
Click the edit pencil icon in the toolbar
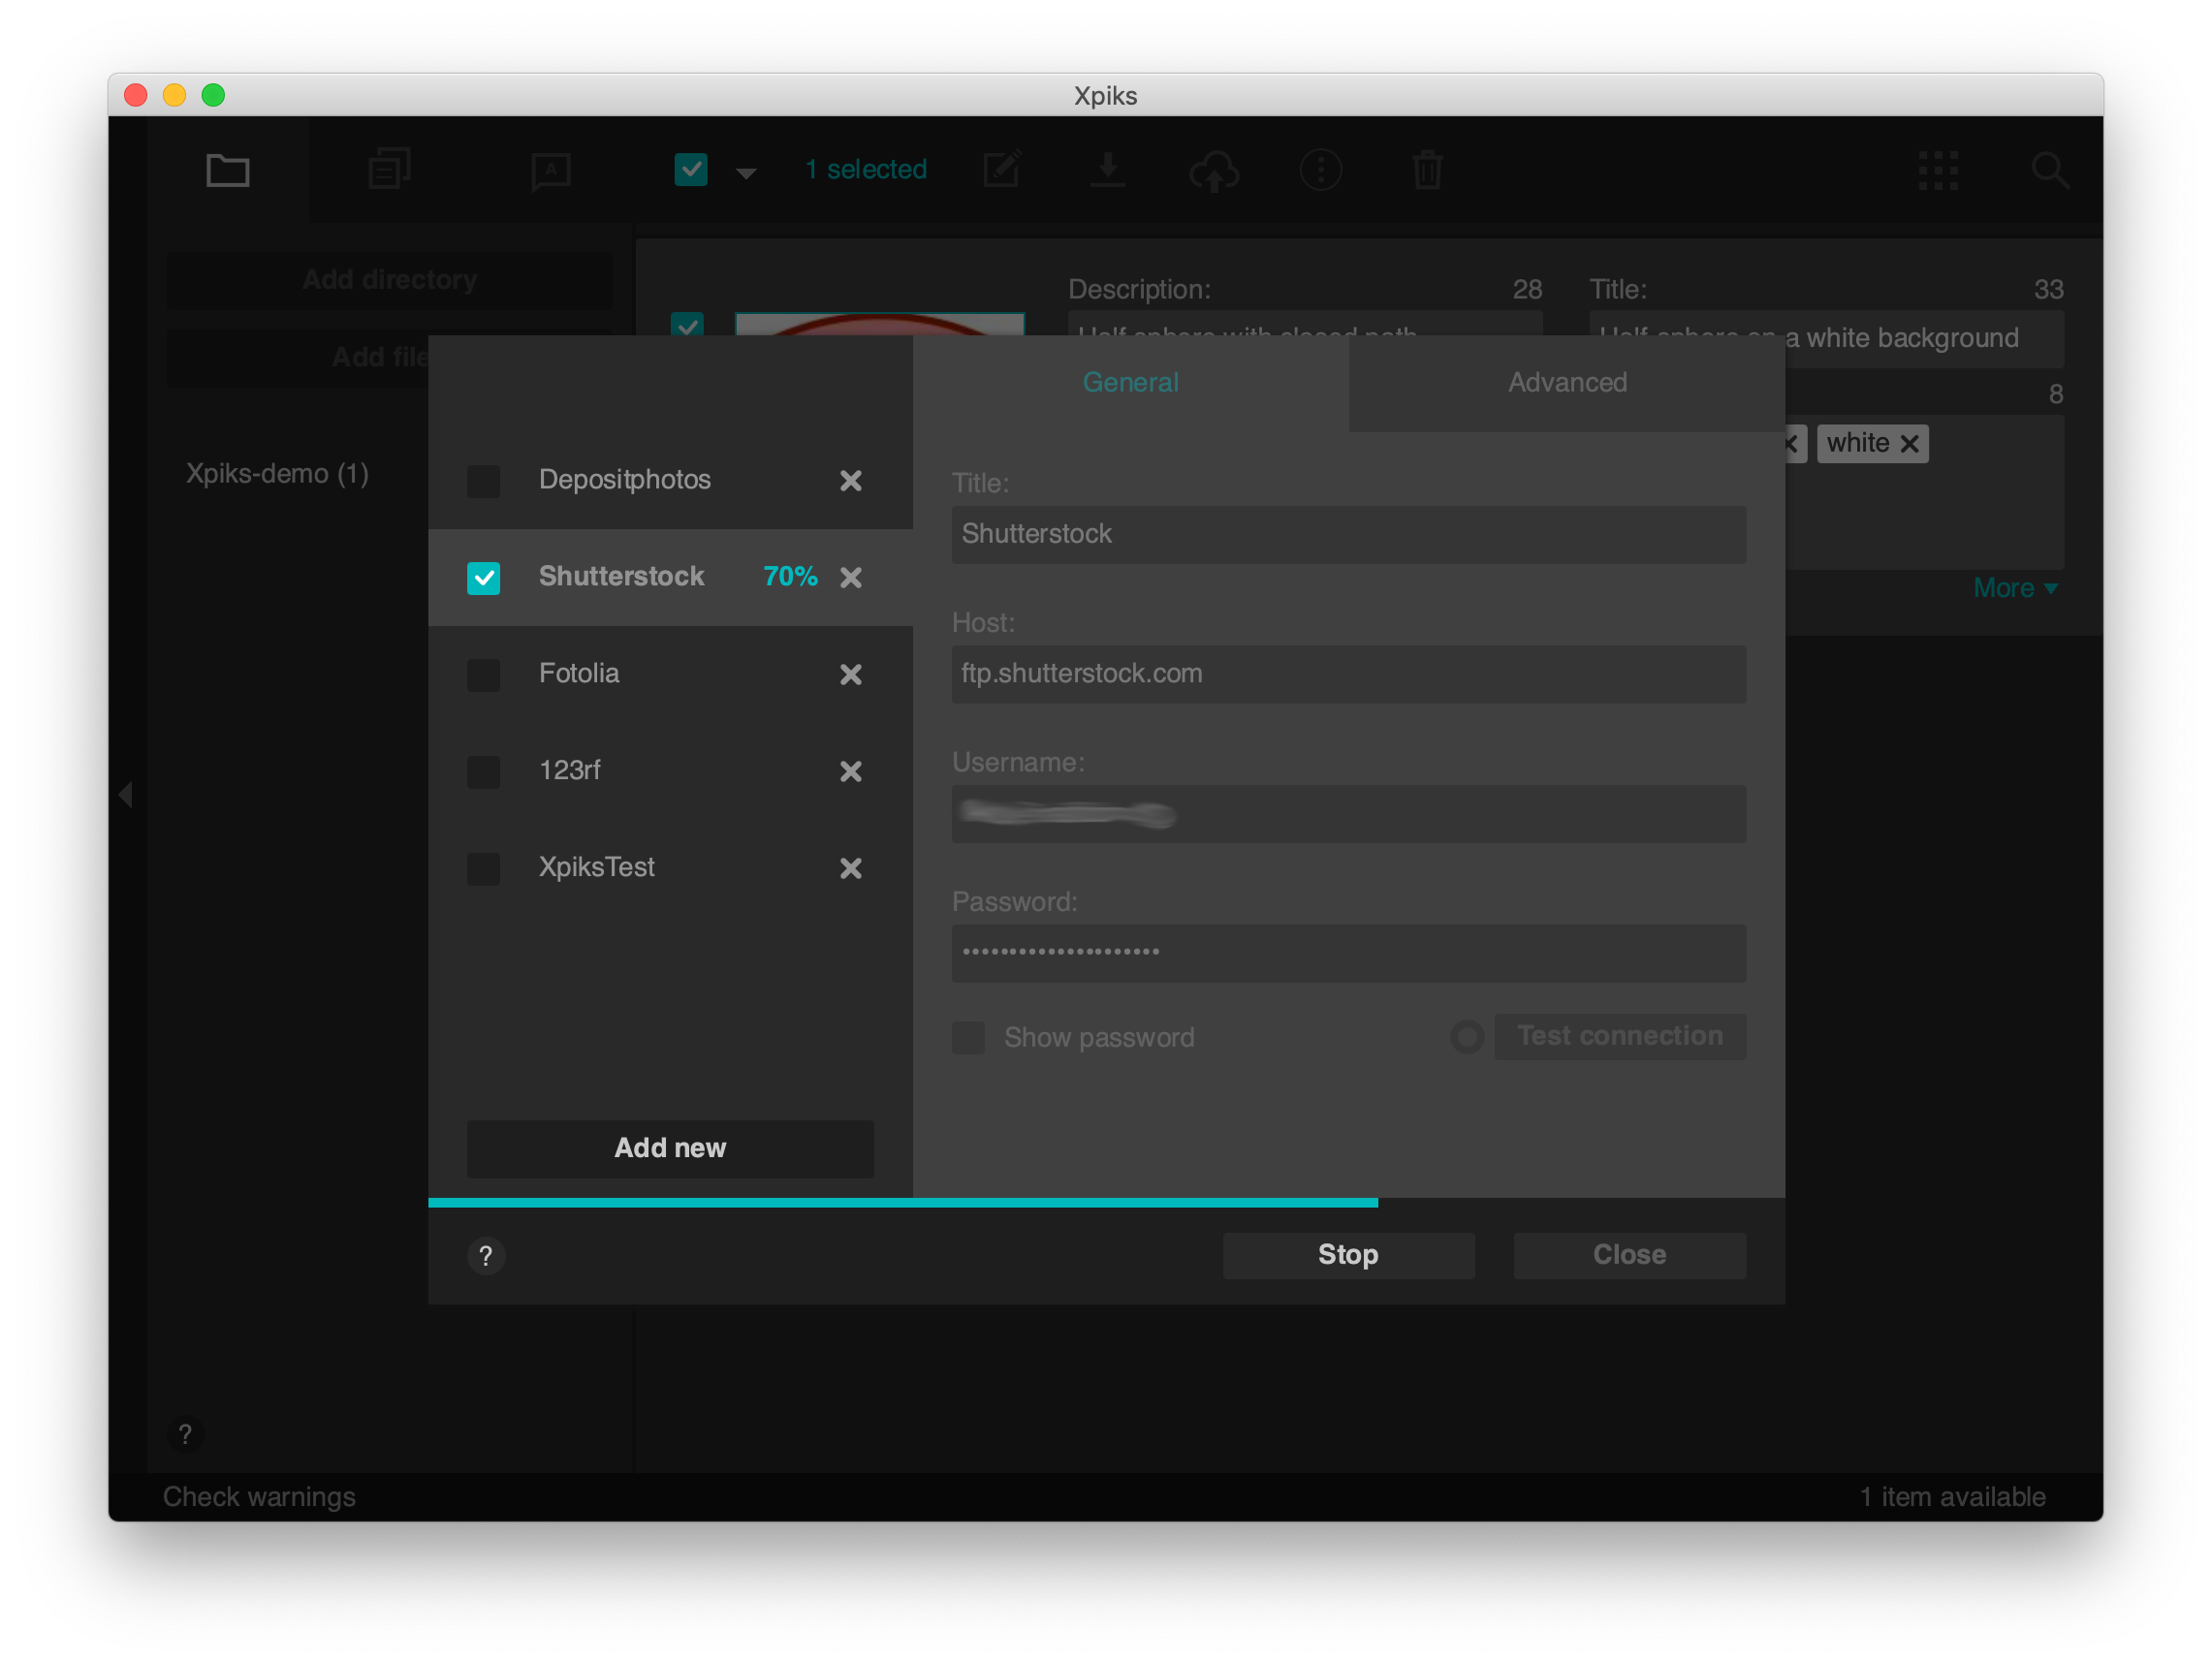point(1002,169)
